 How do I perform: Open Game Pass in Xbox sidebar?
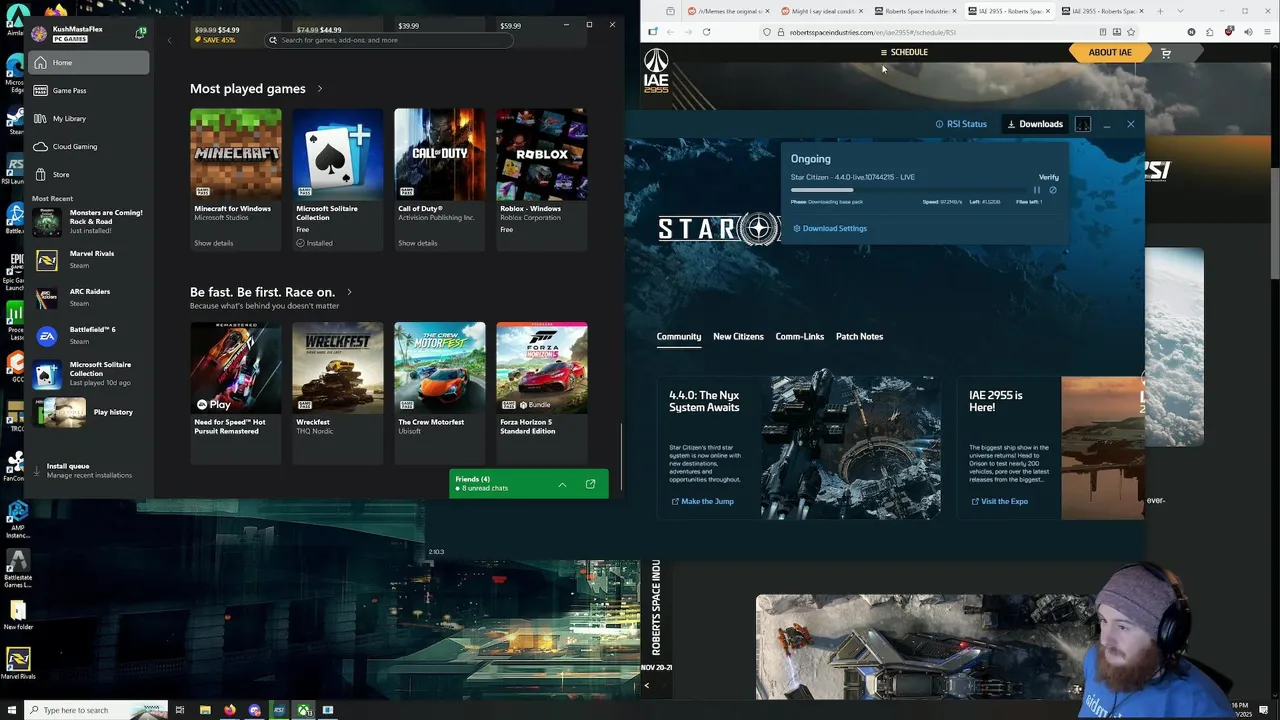89,91
